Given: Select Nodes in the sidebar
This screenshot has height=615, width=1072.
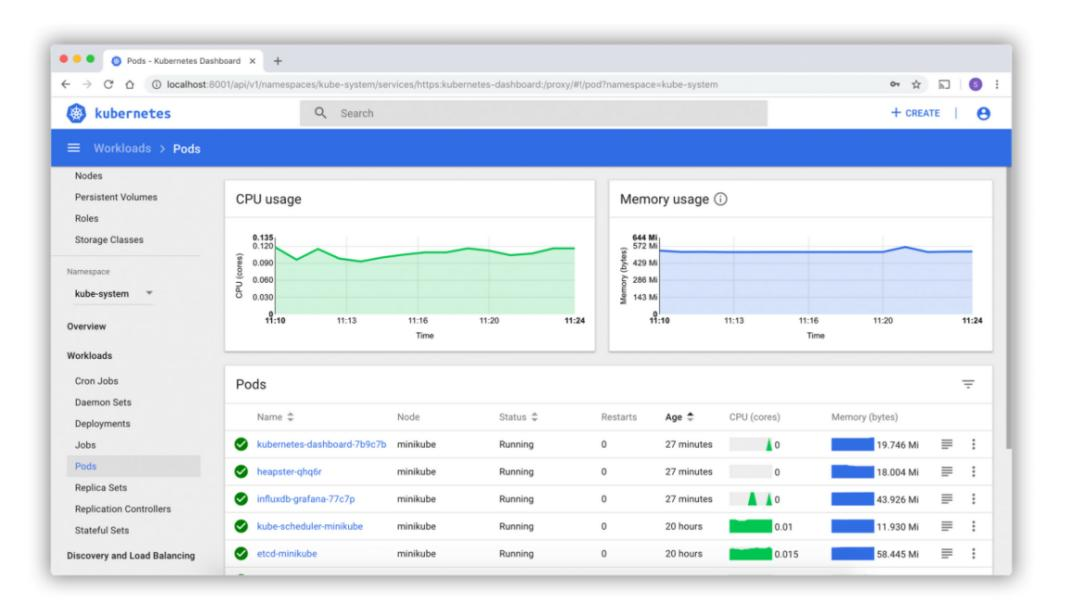Looking at the screenshot, I should 88,176.
